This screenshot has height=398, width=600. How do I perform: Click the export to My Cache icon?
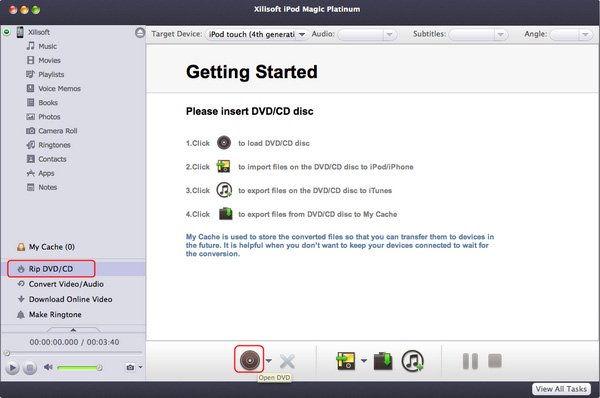click(x=383, y=361)
